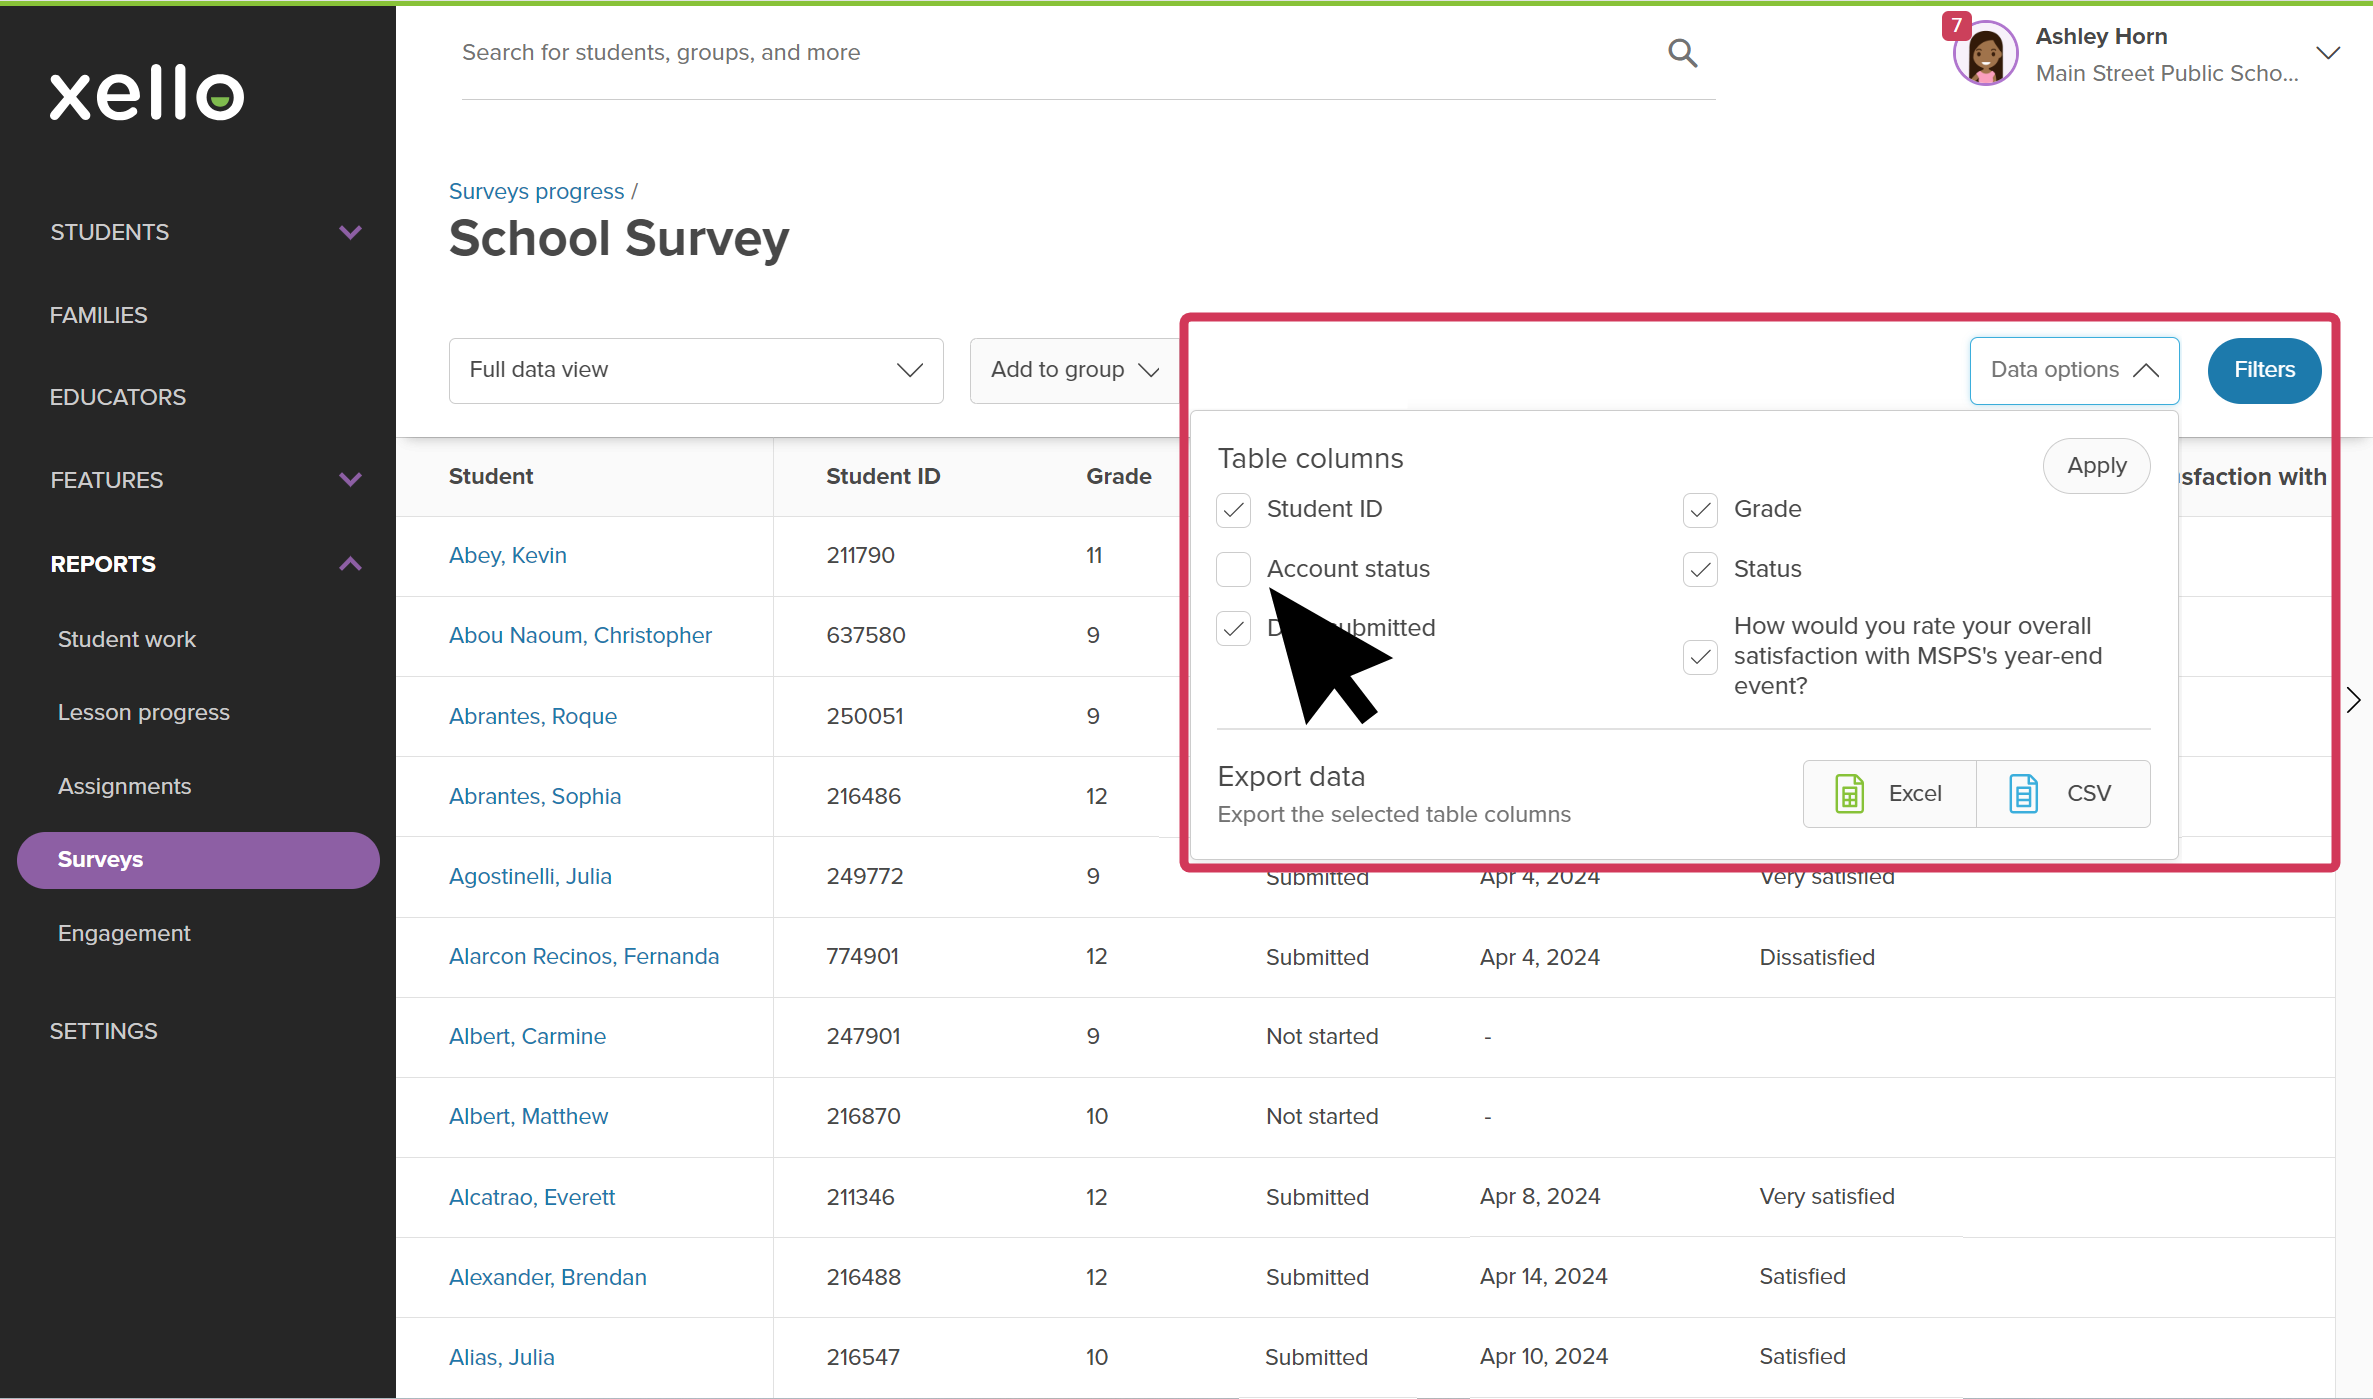
Task: Click the search magnifying glass icon
Action: [1682, 53]
